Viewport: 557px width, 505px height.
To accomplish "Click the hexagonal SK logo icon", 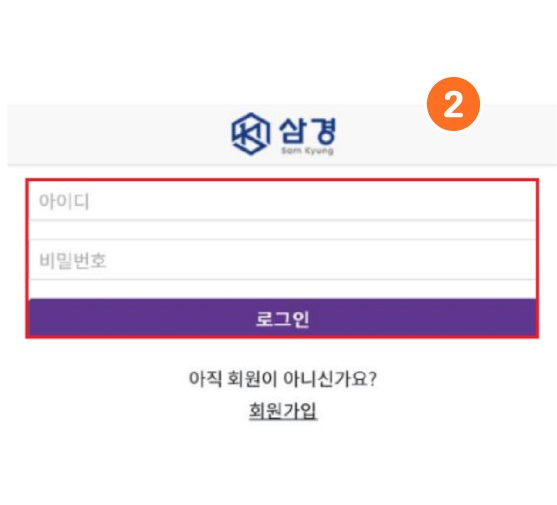I will (250, 134).
